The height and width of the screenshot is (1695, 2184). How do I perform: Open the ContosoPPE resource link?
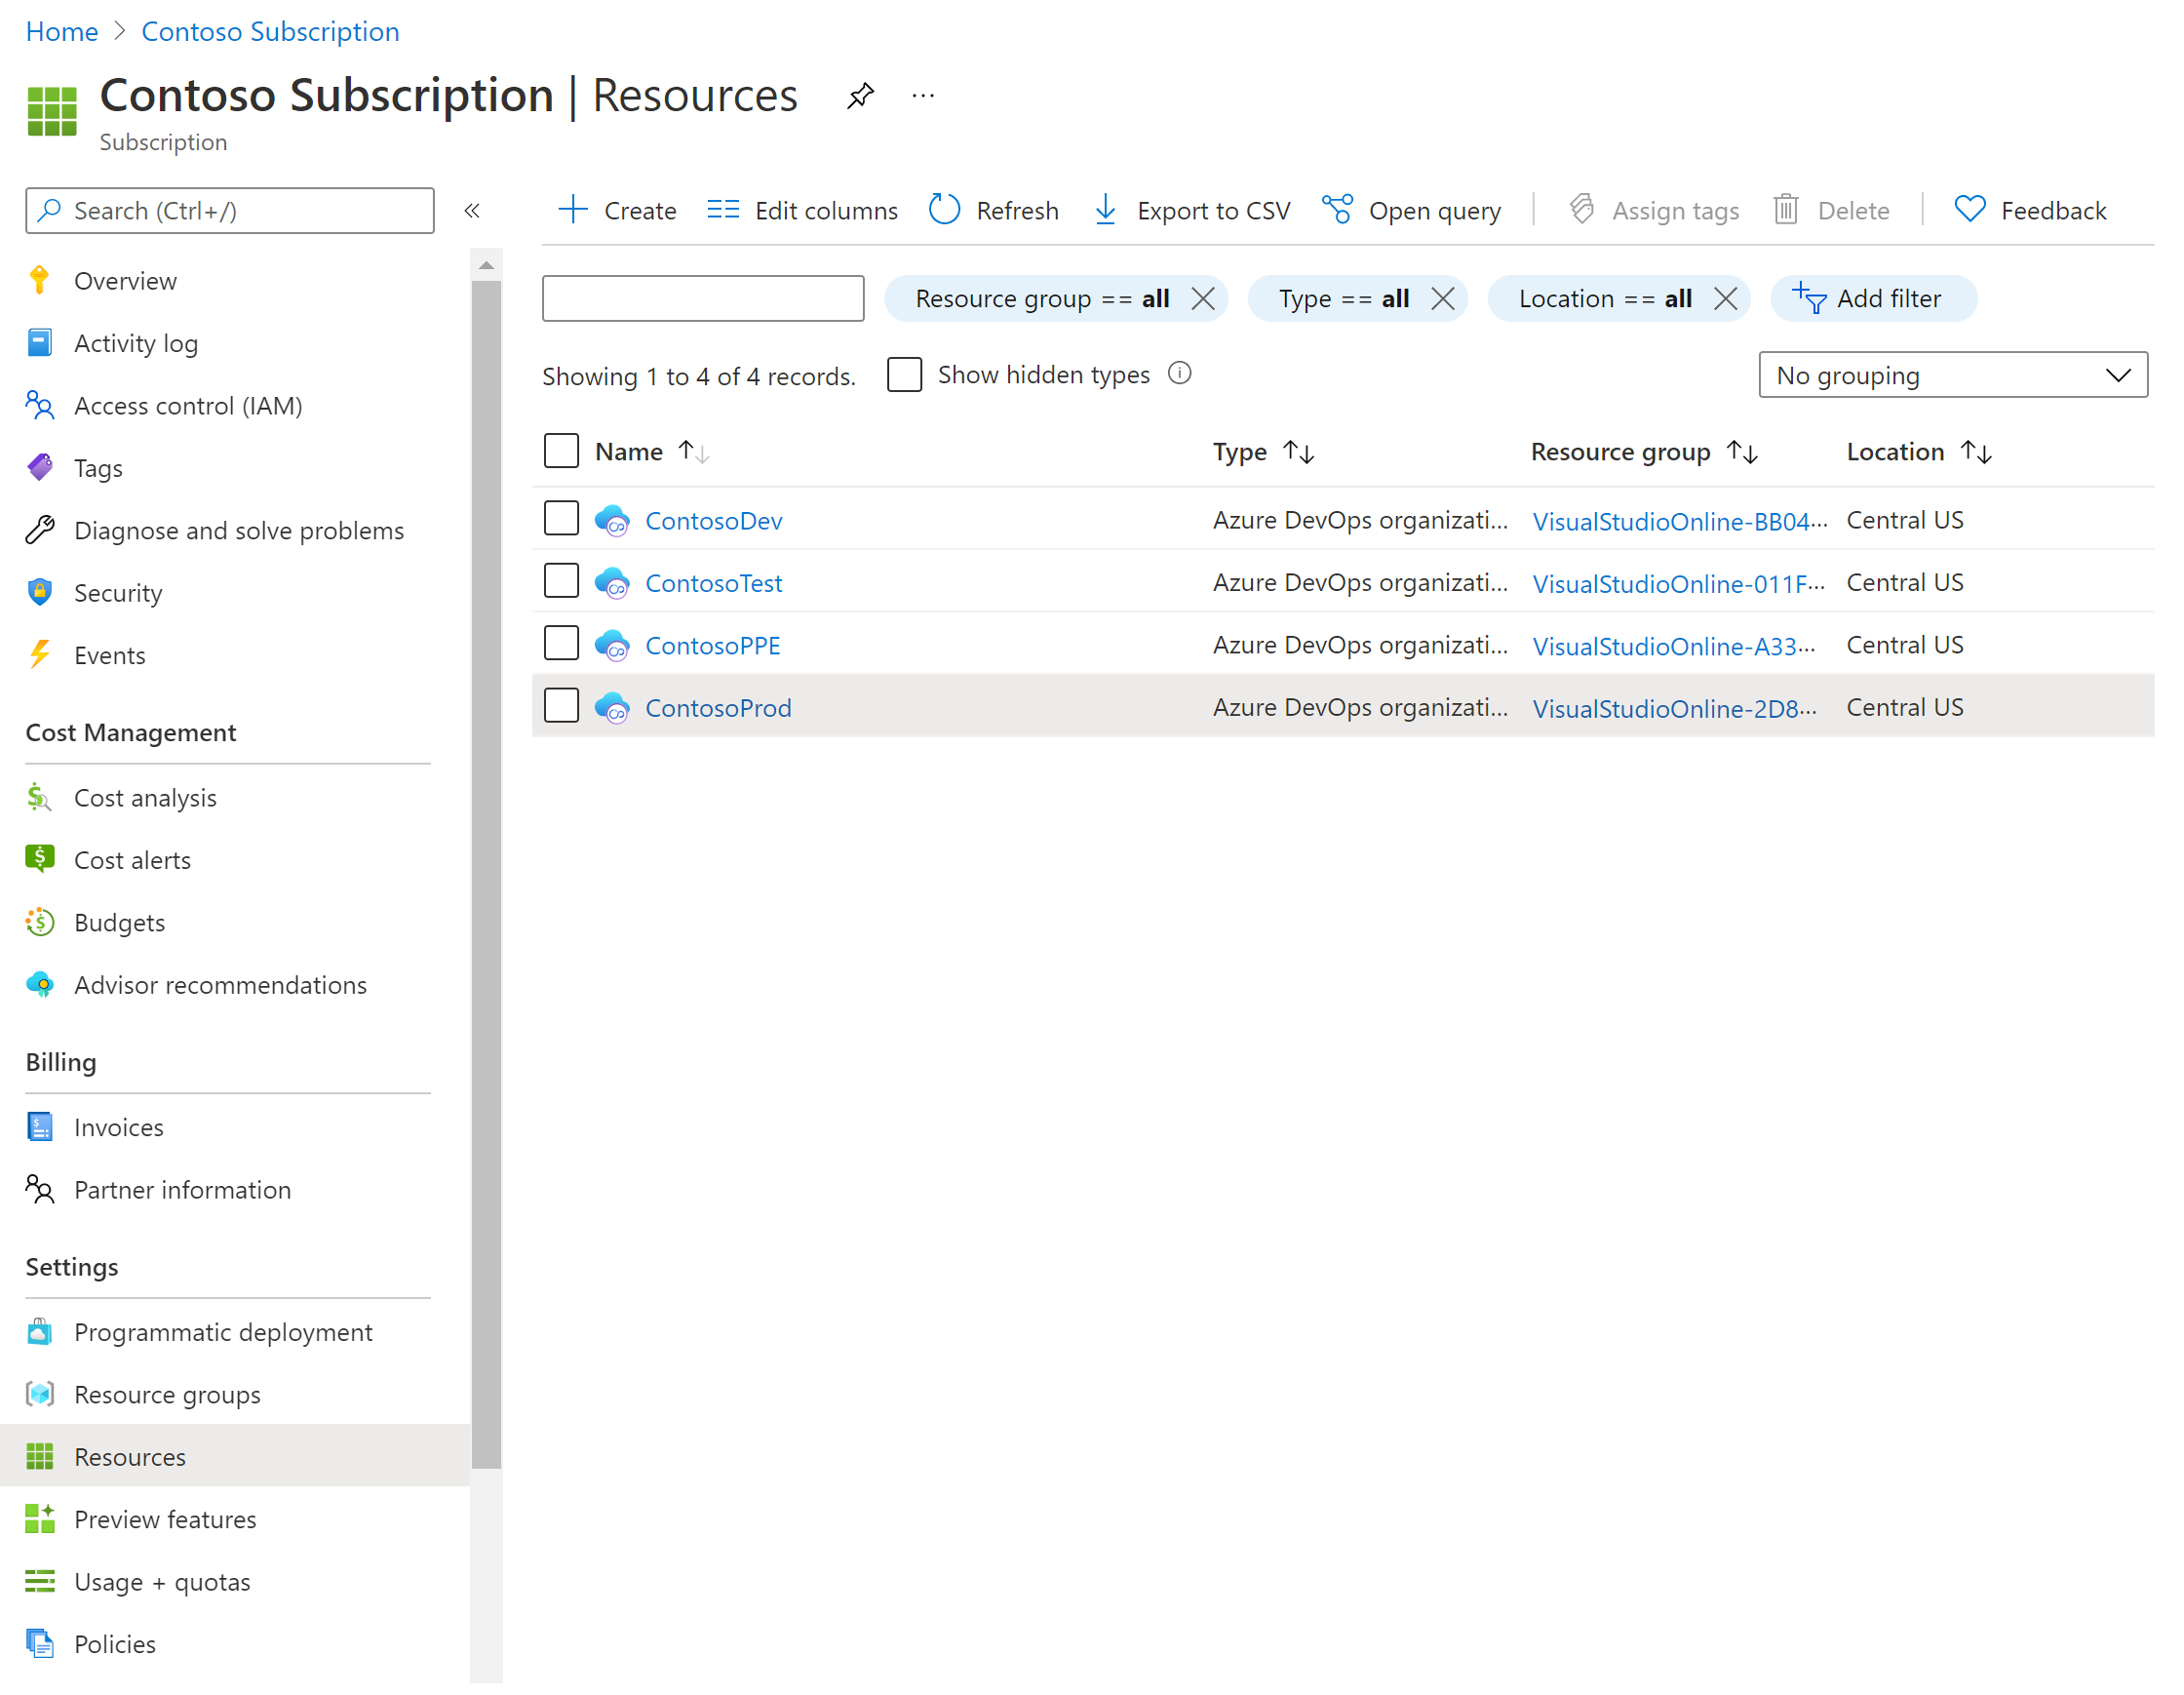click(x=715, y=644)
